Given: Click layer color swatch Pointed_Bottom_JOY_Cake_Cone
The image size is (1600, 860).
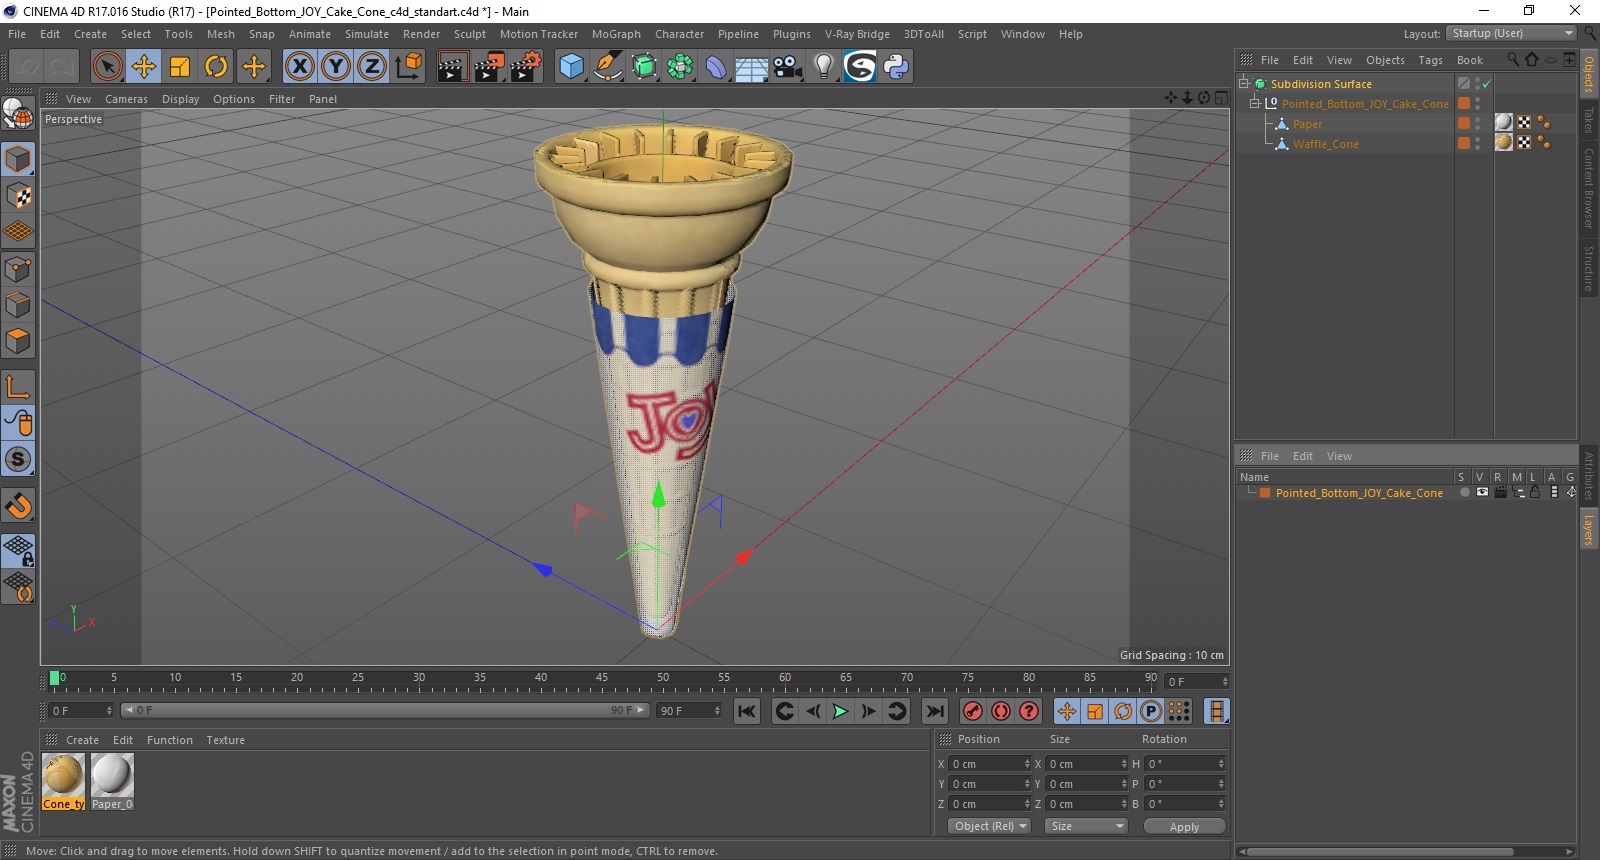Looking at the screenshot, I should click(x=1265, y=493).
